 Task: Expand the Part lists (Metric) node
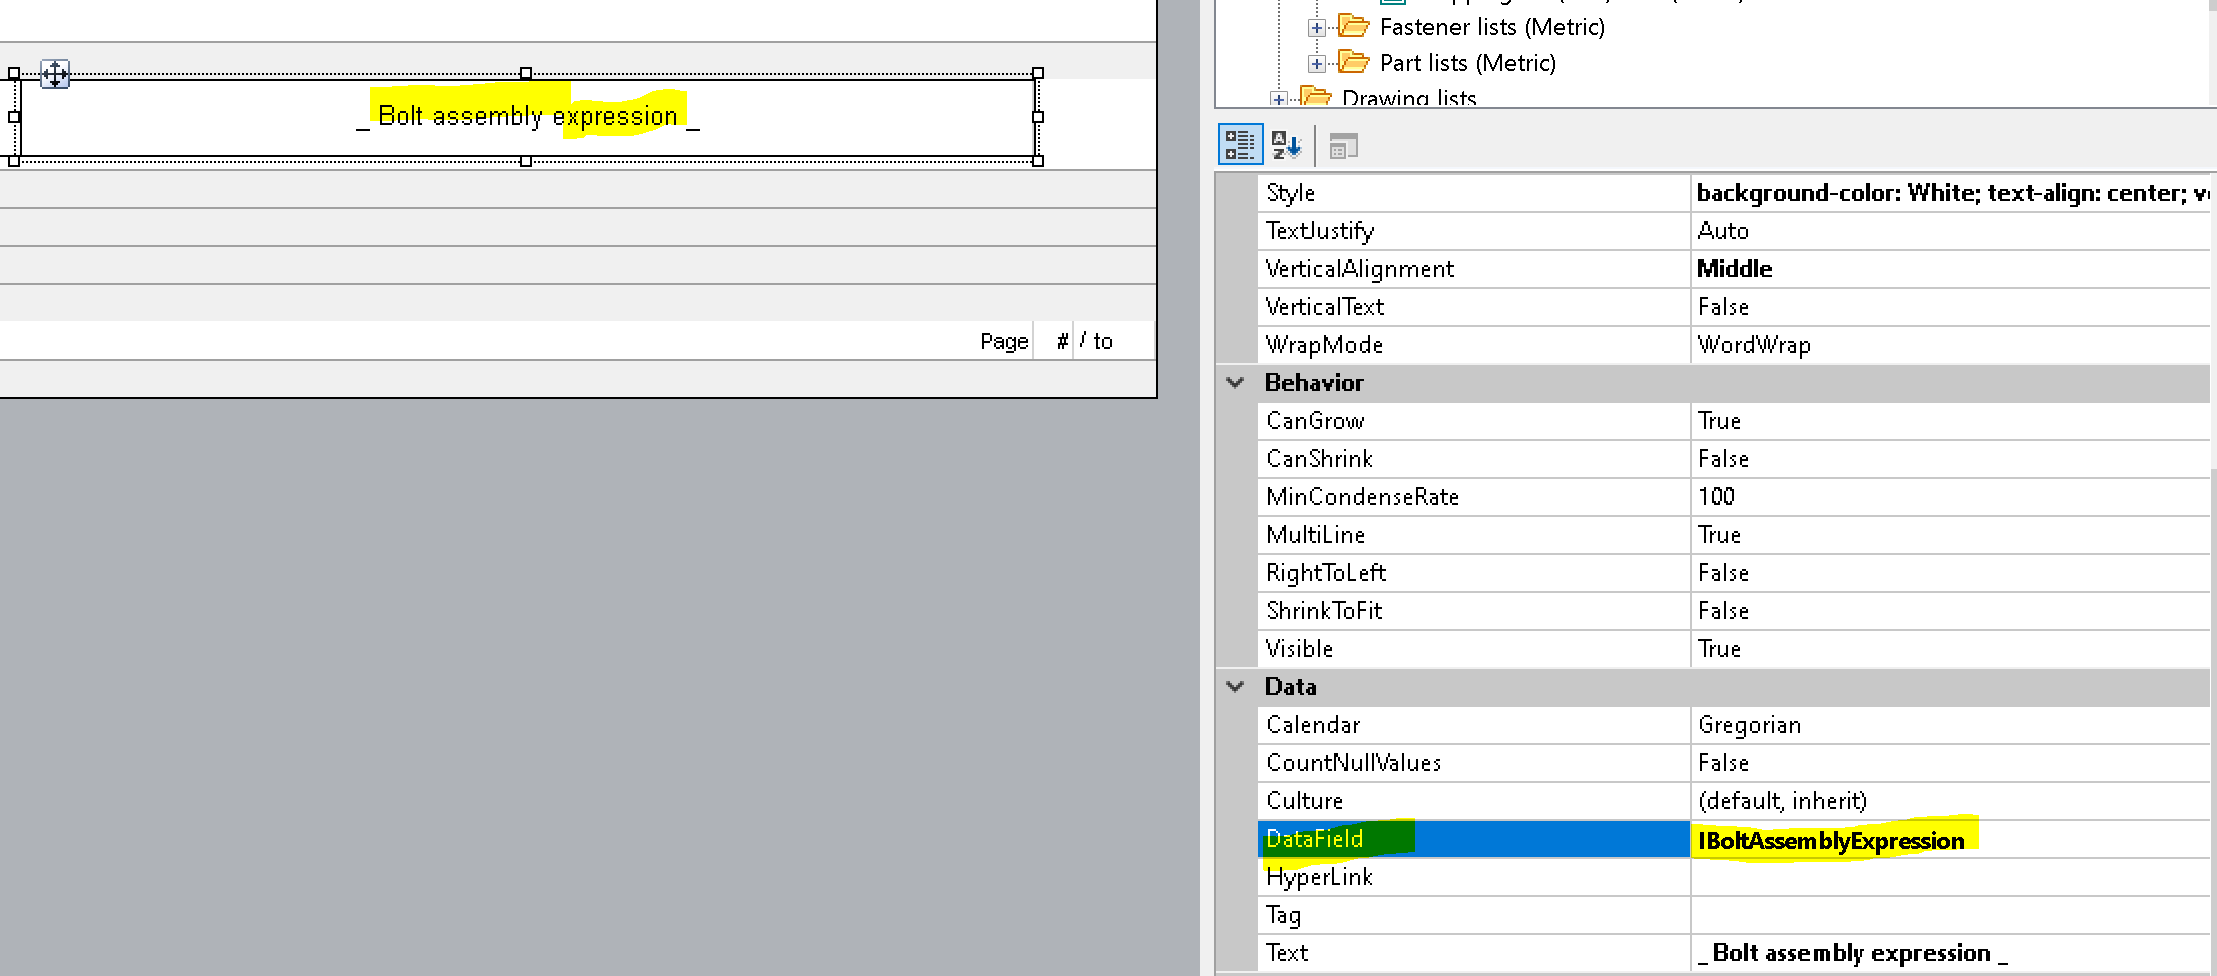pyautogui.click(x=1316, y=62)
